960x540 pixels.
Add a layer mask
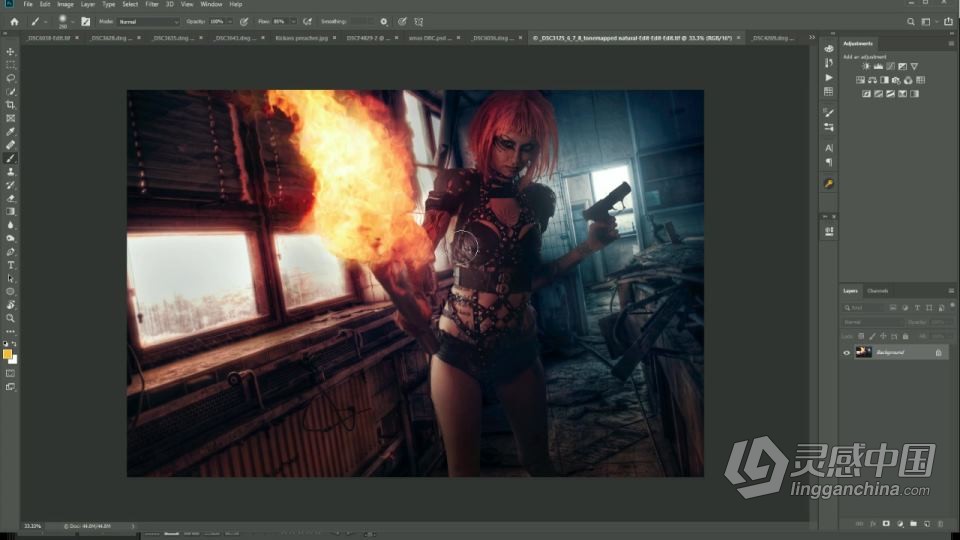point(886,524)
